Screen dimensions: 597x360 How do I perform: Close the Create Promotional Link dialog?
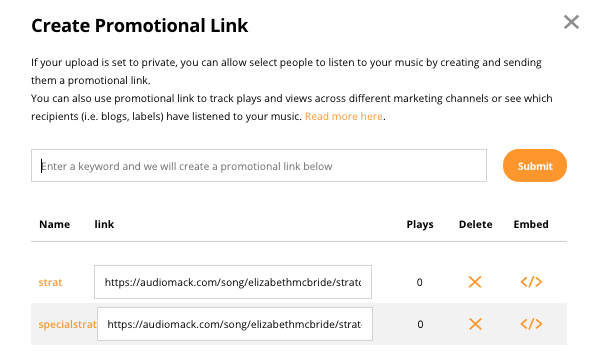(571, 22)
